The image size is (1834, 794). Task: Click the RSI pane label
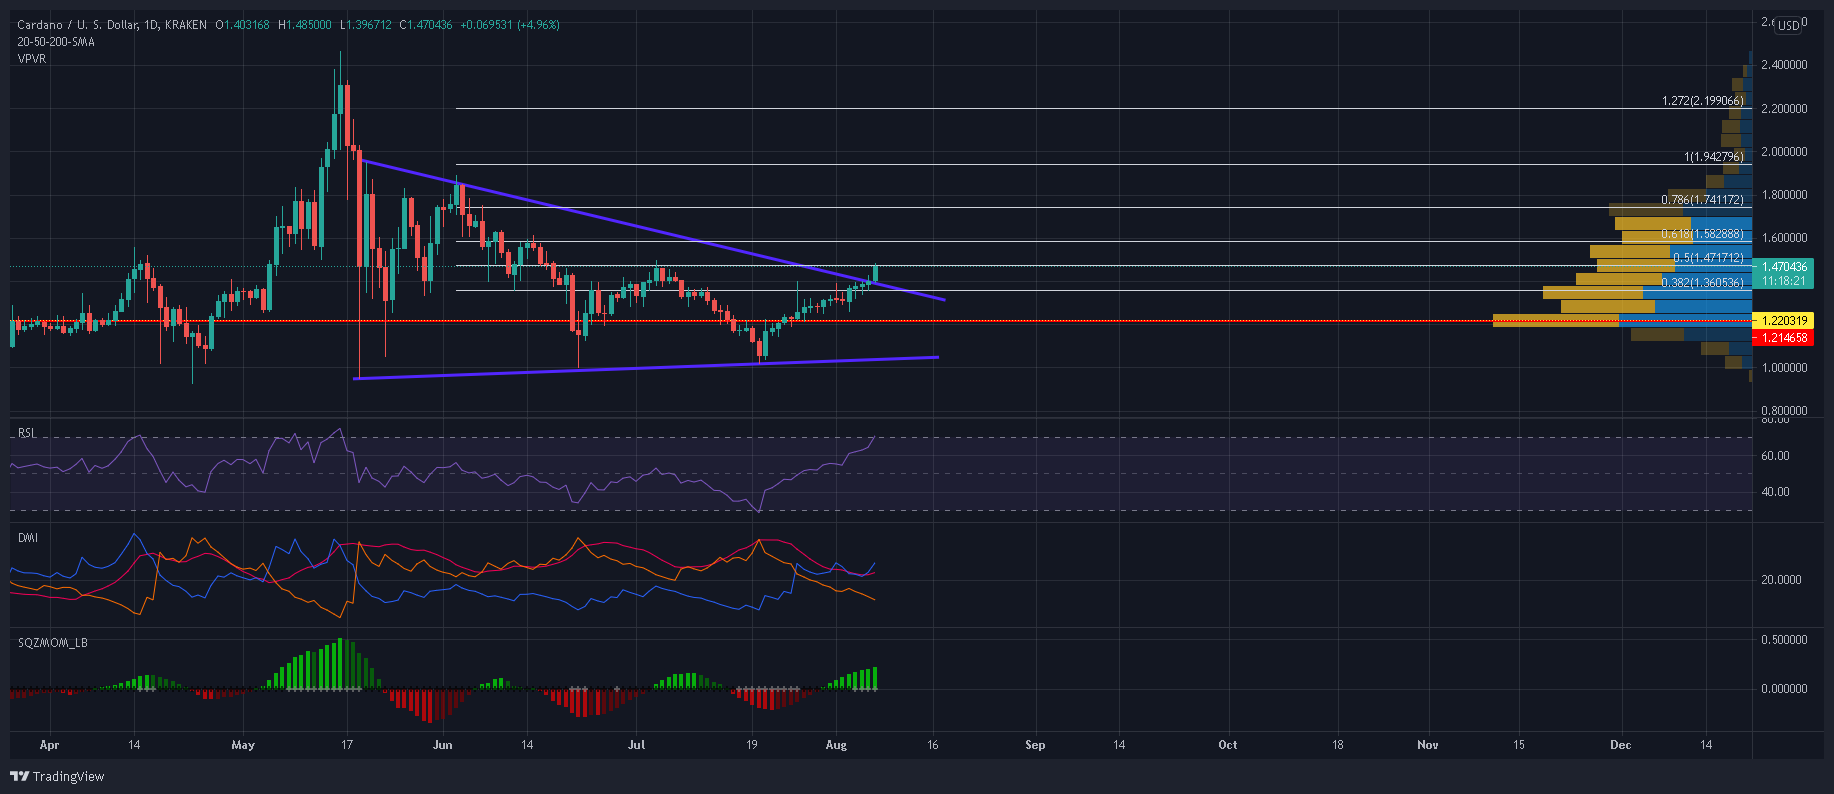(x=27, y=433)
